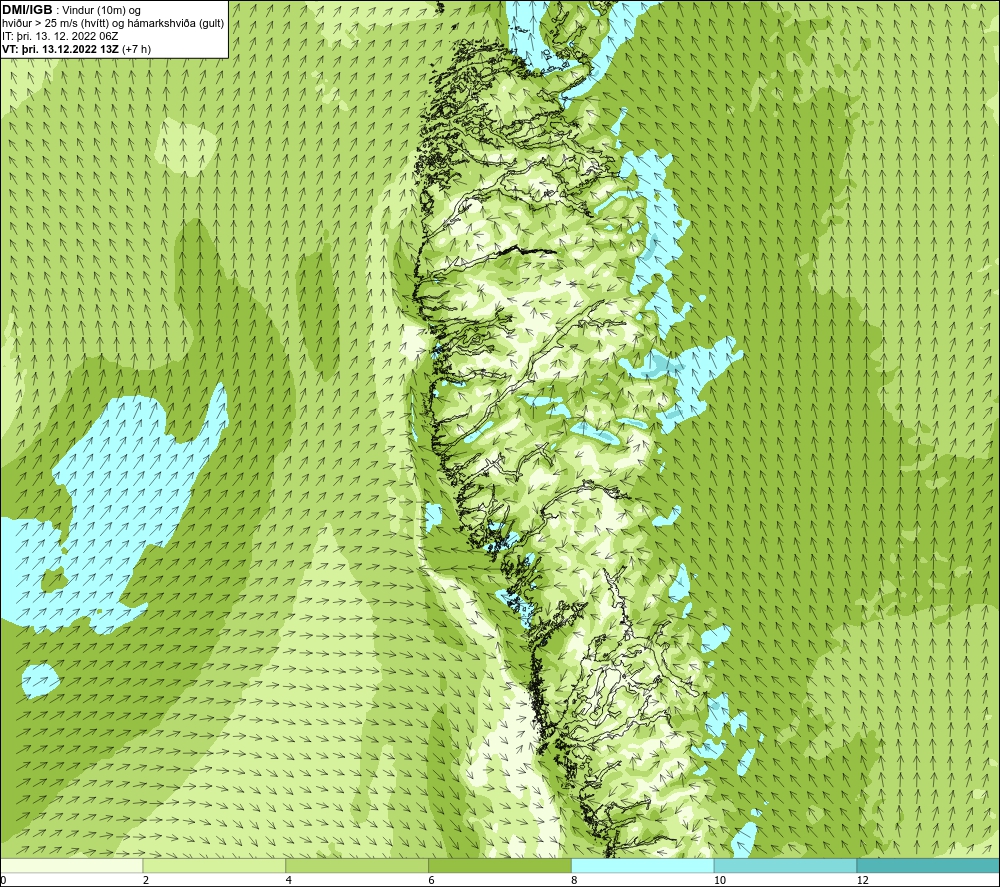Click the 10–12 m/s turquoise swatch

(786, 865)
